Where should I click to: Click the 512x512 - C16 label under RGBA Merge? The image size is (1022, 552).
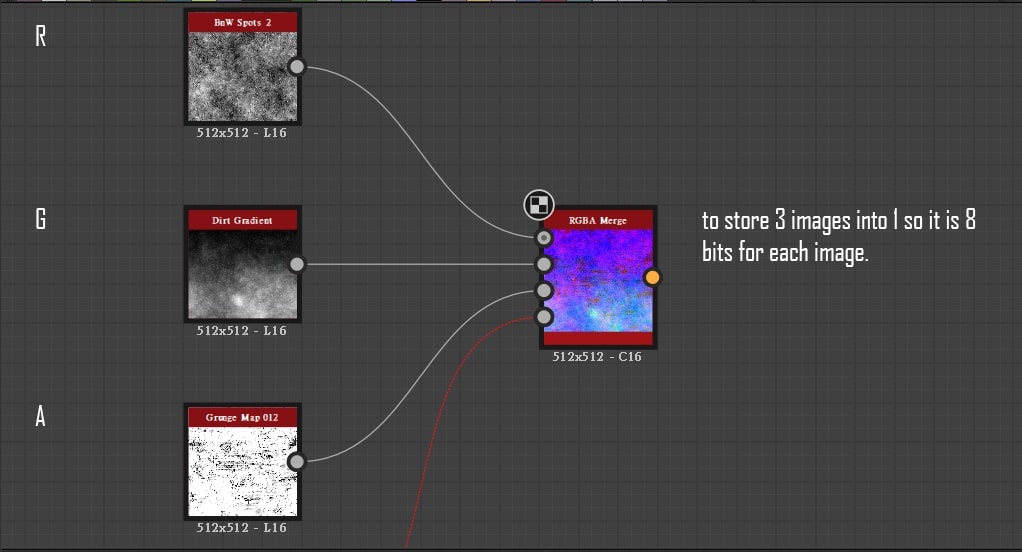[x=597, y=356]
